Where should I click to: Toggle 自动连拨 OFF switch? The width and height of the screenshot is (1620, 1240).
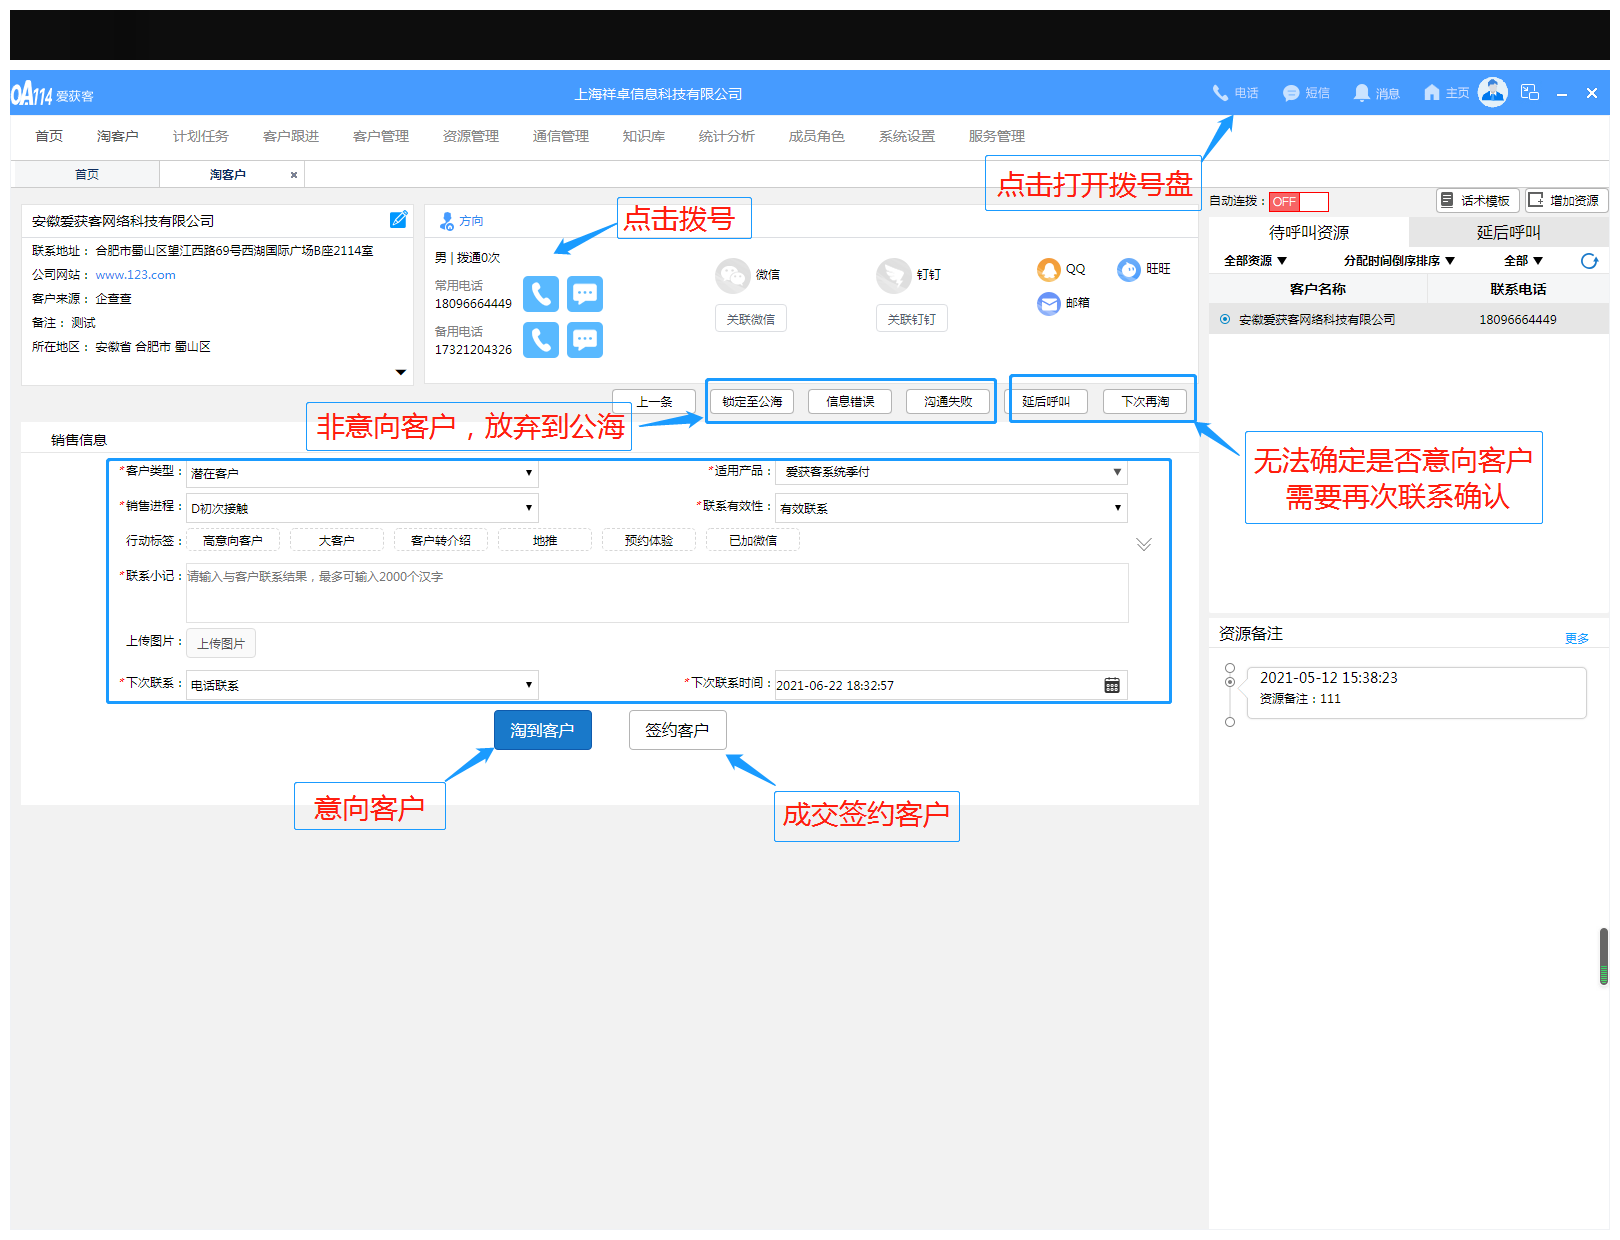click(x=1298, y=202)
